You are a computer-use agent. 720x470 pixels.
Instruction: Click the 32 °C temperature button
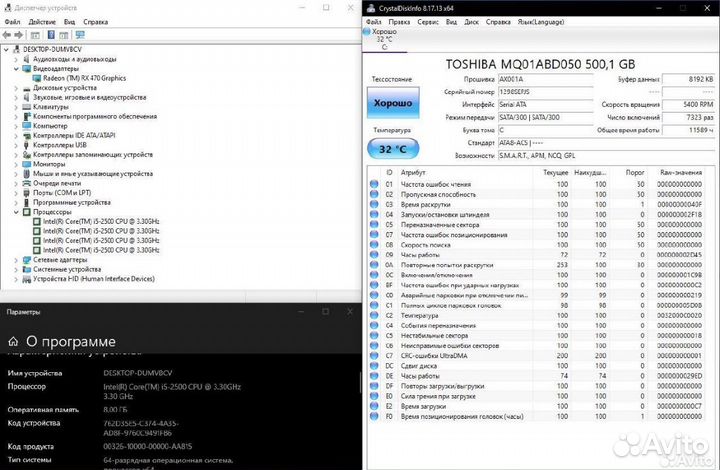click(x=393, y=149)
